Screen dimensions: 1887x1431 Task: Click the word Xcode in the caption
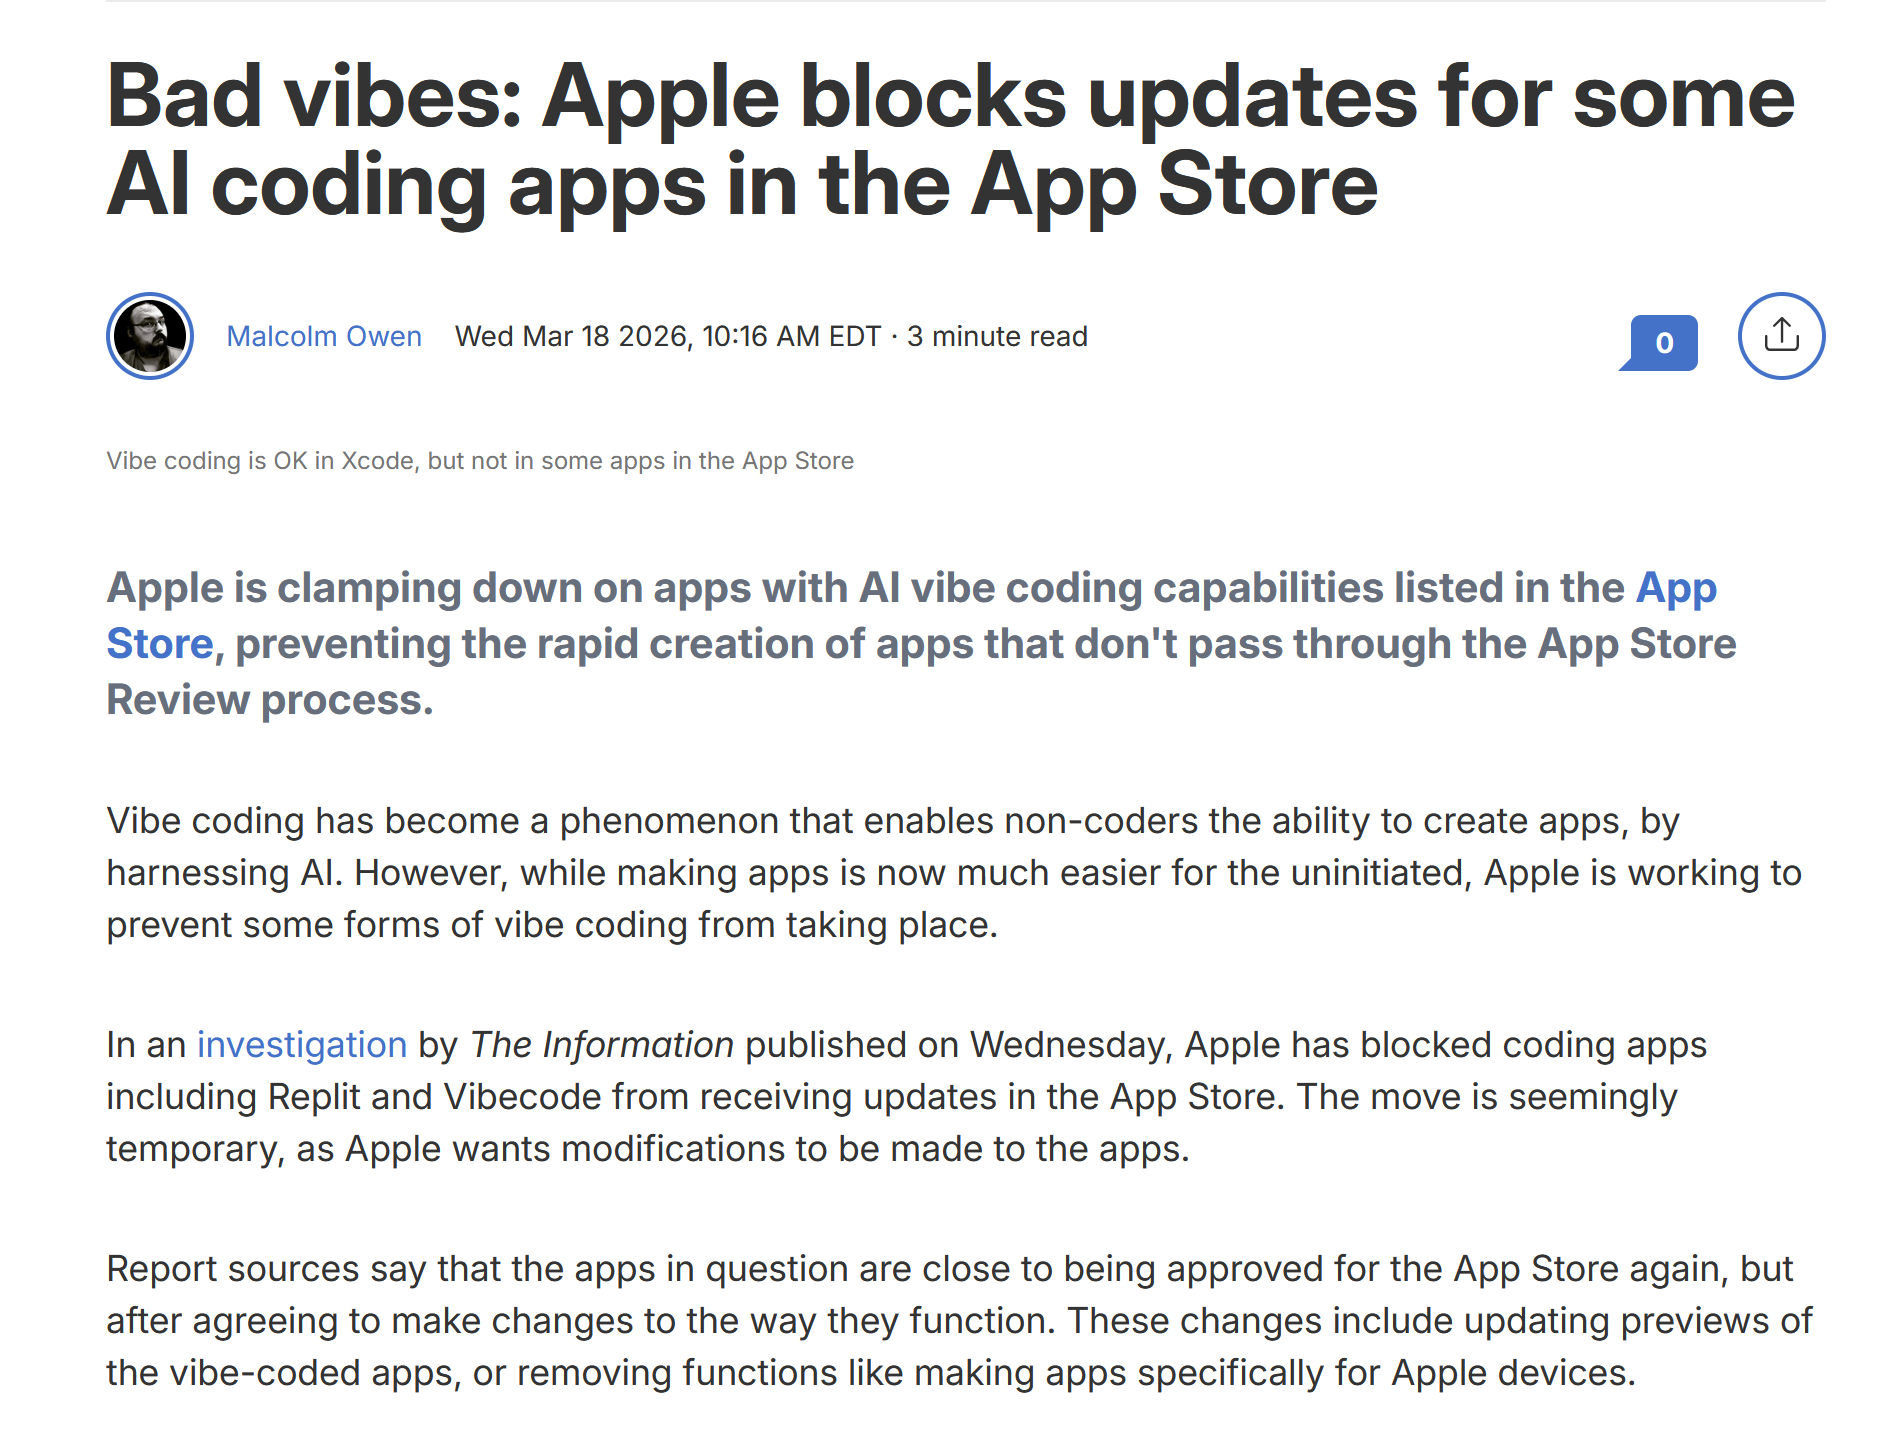click(377, 461)
